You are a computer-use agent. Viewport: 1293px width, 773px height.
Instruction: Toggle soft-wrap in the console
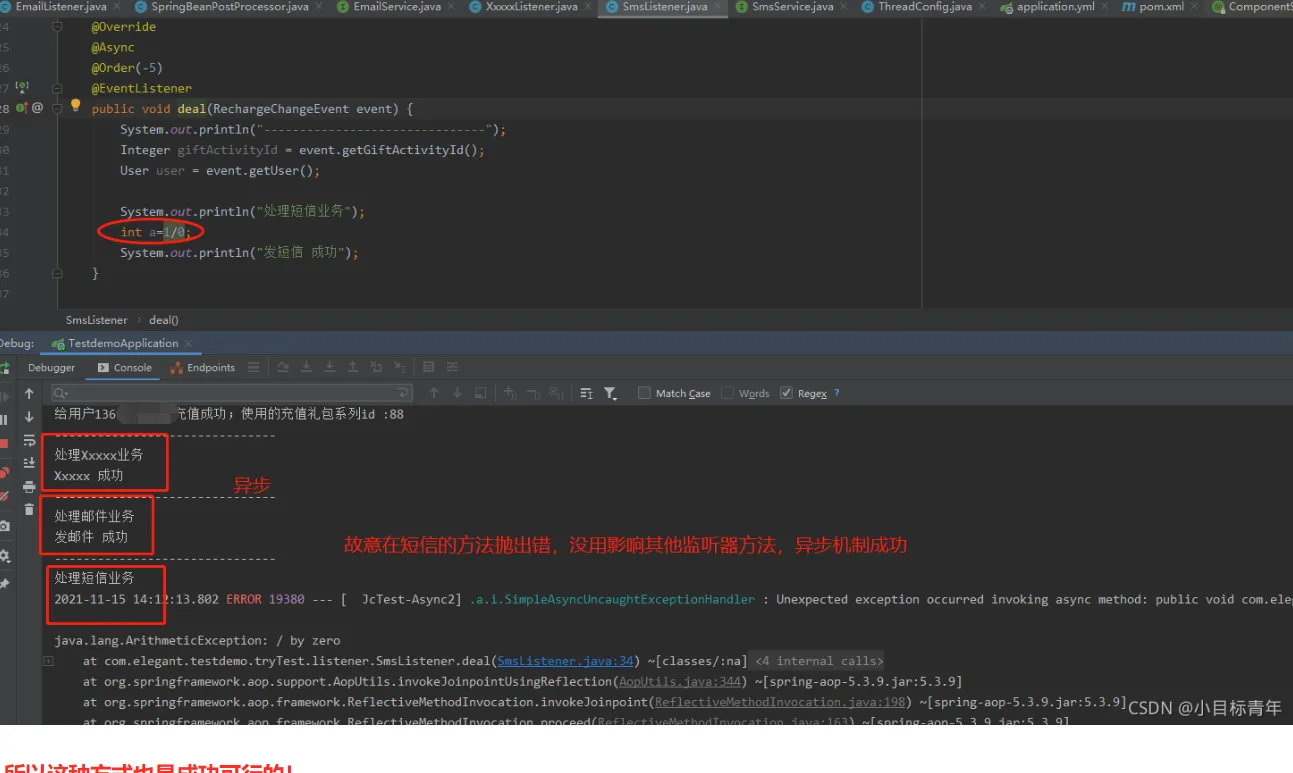[x=30, y=440]
